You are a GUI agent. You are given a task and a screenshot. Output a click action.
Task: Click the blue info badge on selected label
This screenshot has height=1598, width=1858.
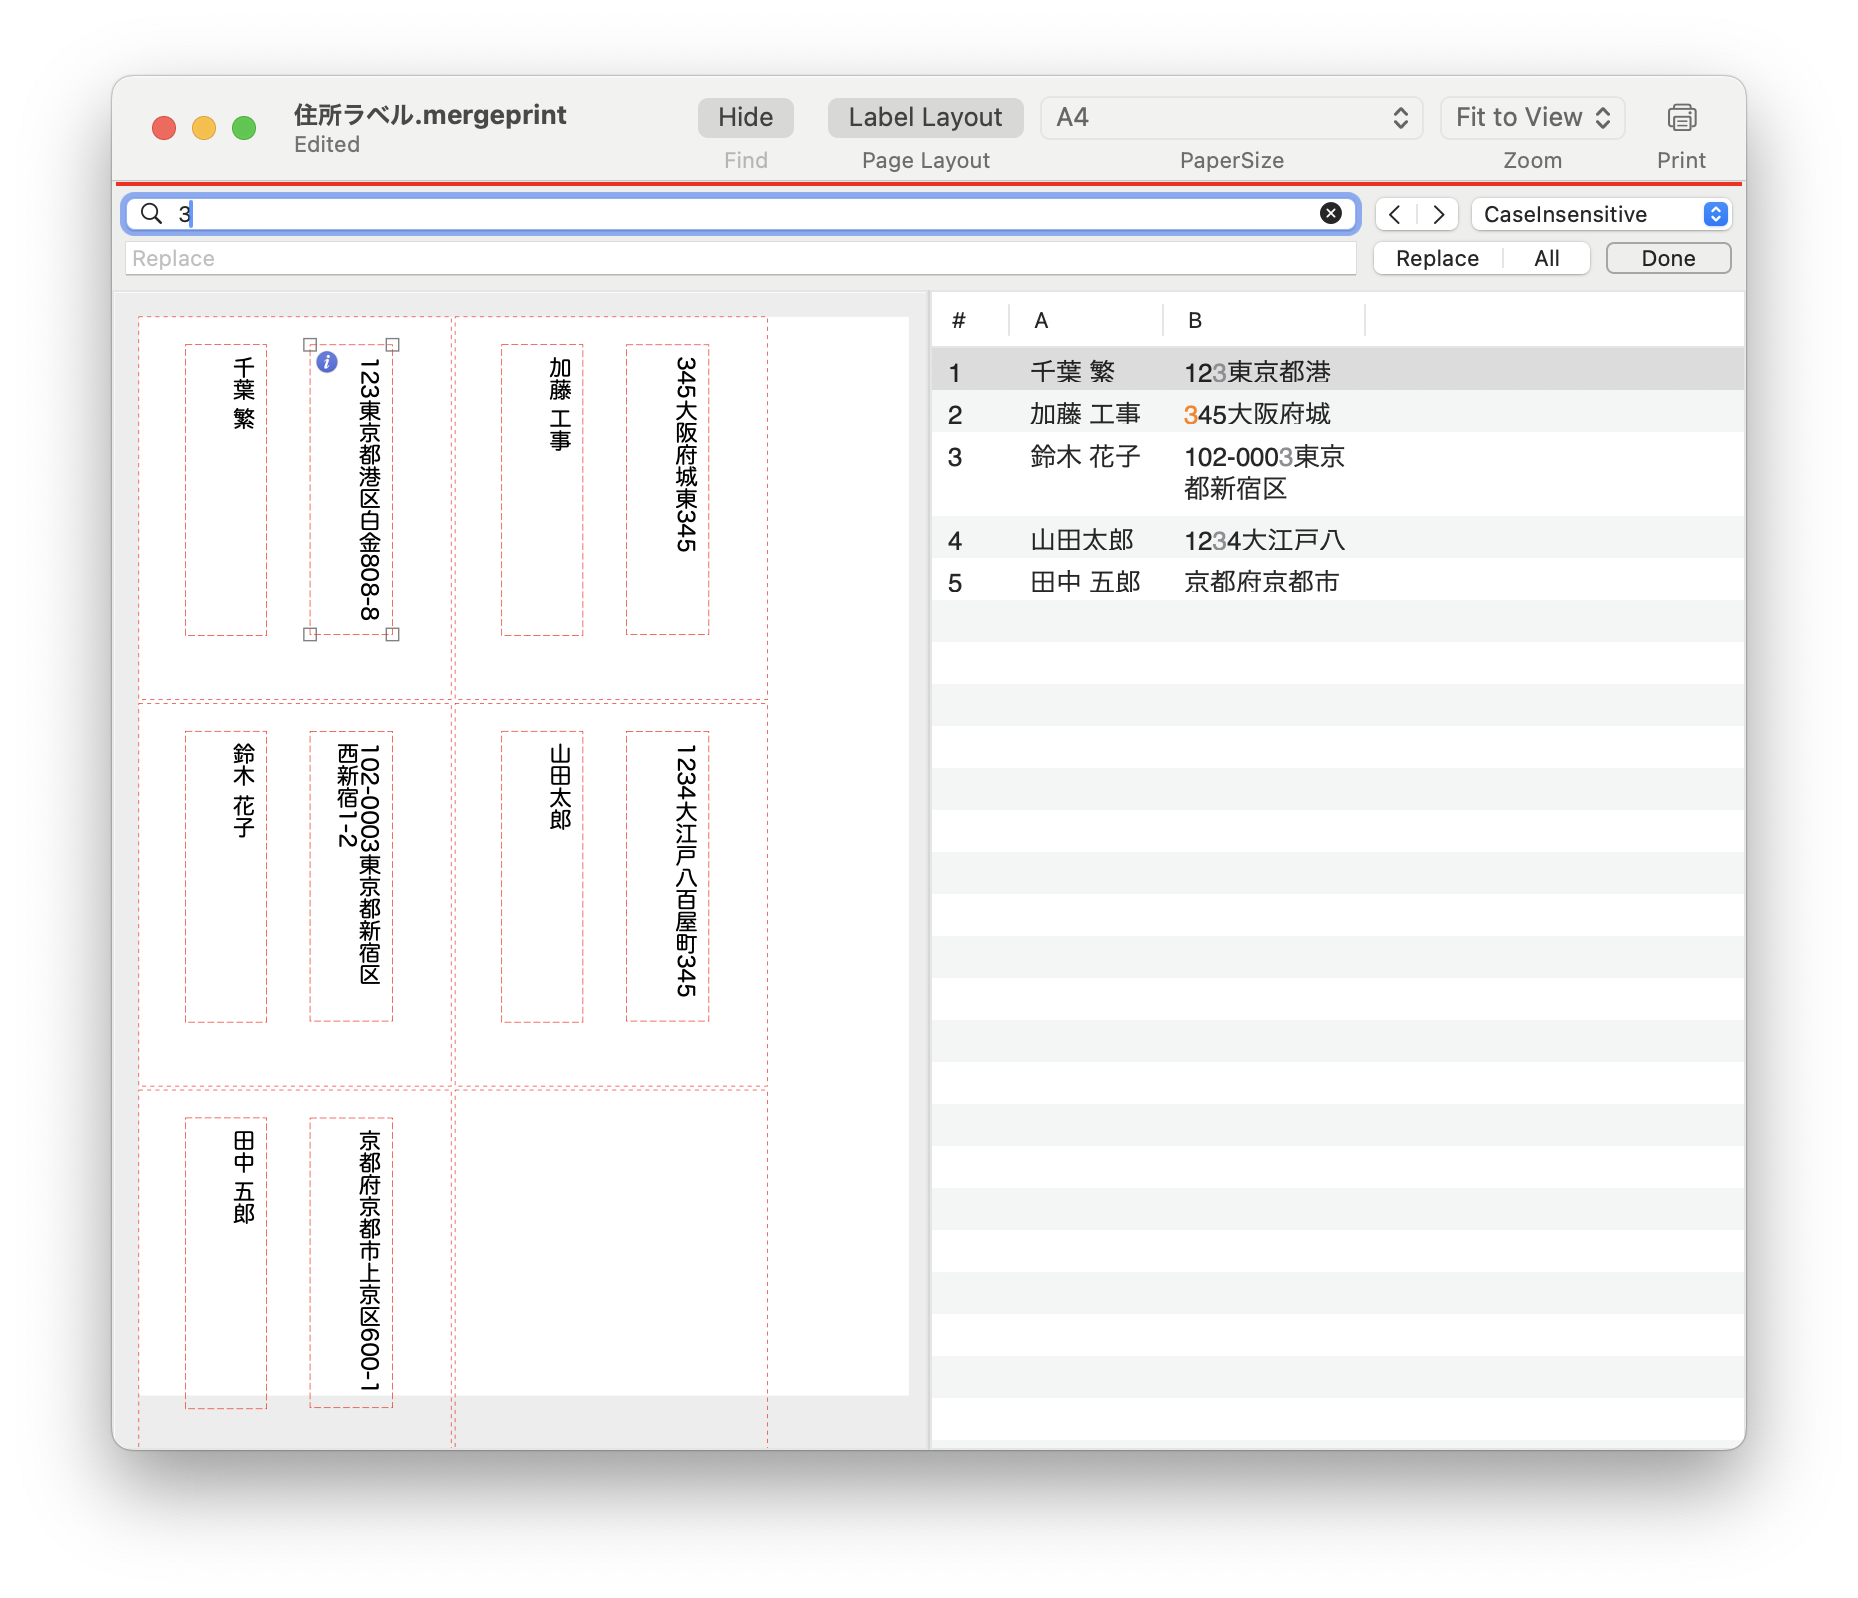coord(327,362)
